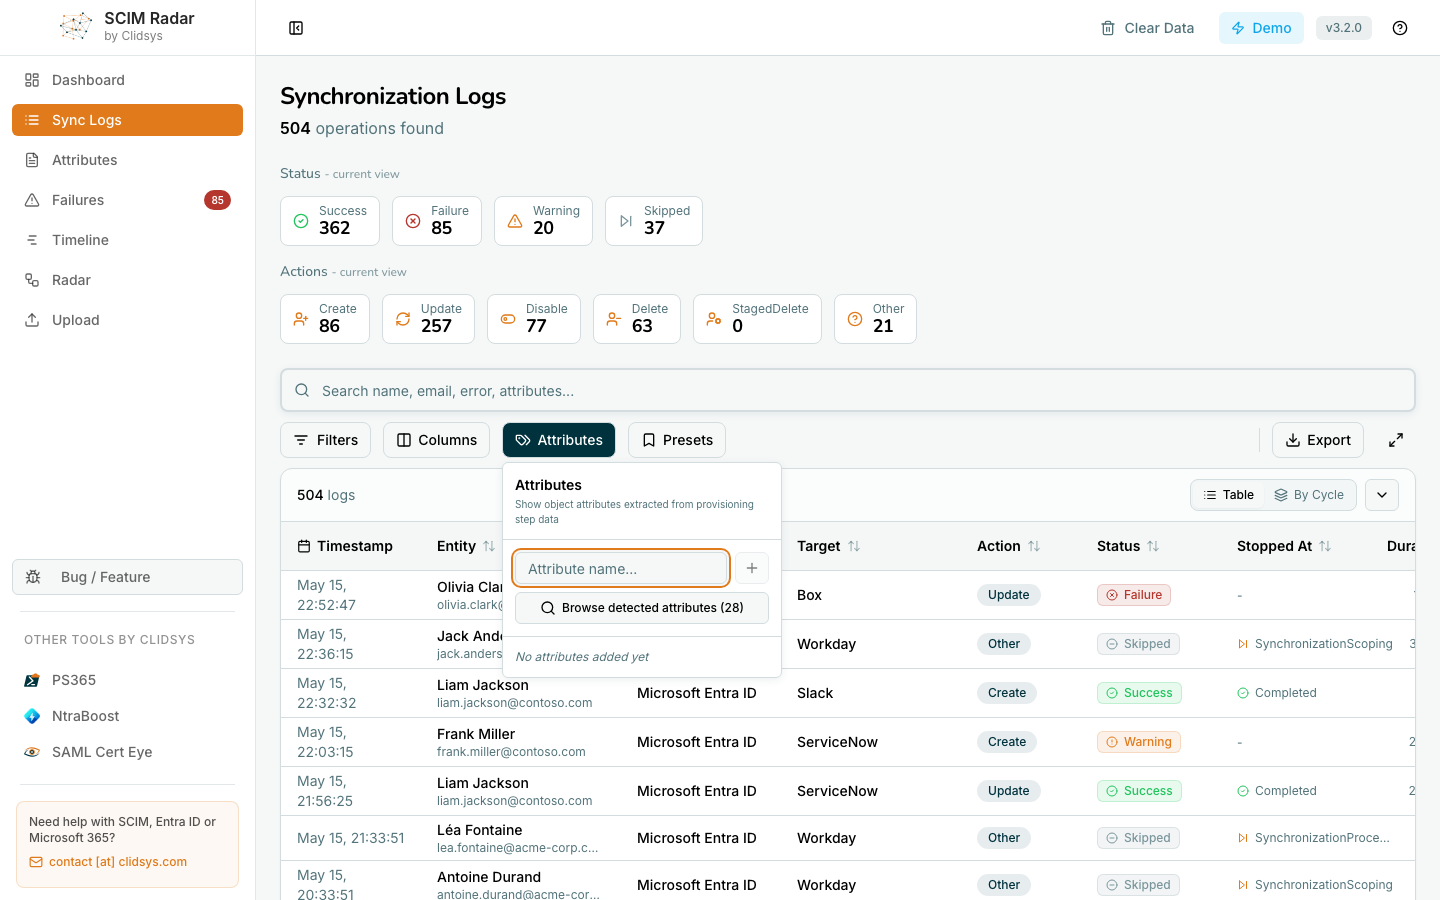Filter by Warning status card
1440x900 pixels.
[543, 221]
